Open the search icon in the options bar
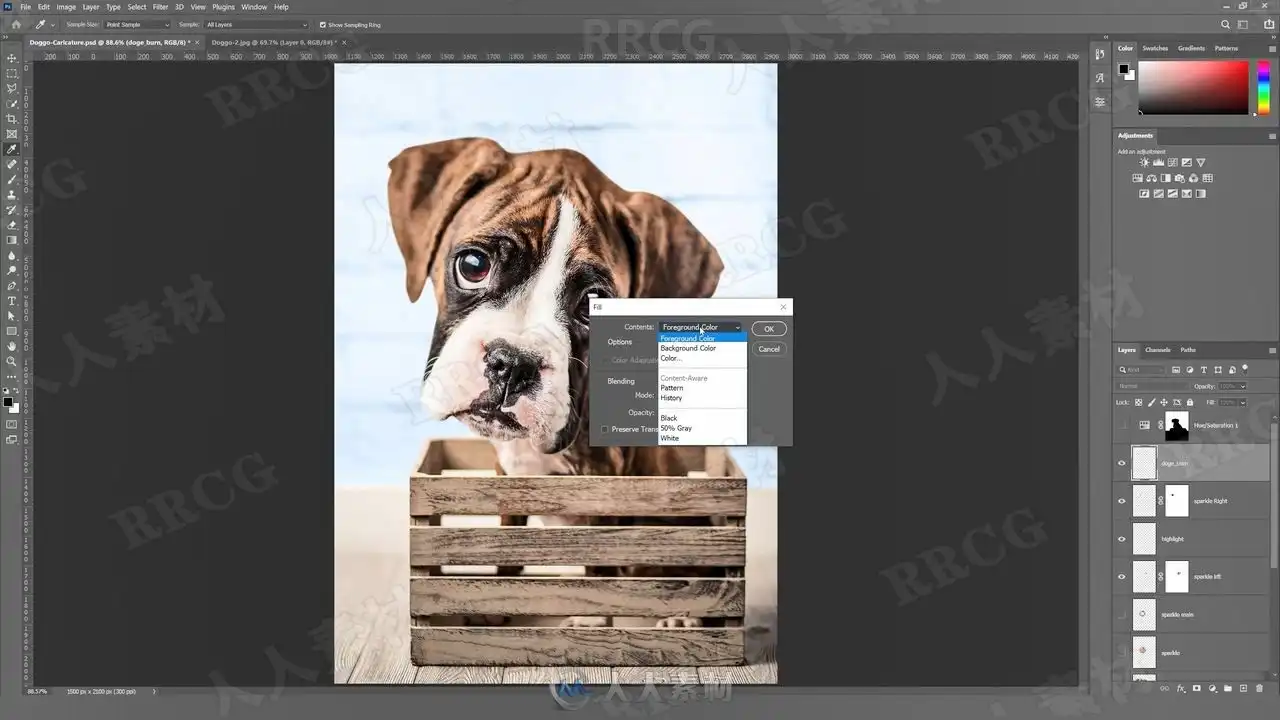1280x720 pixels. [x=1226, y=24]
